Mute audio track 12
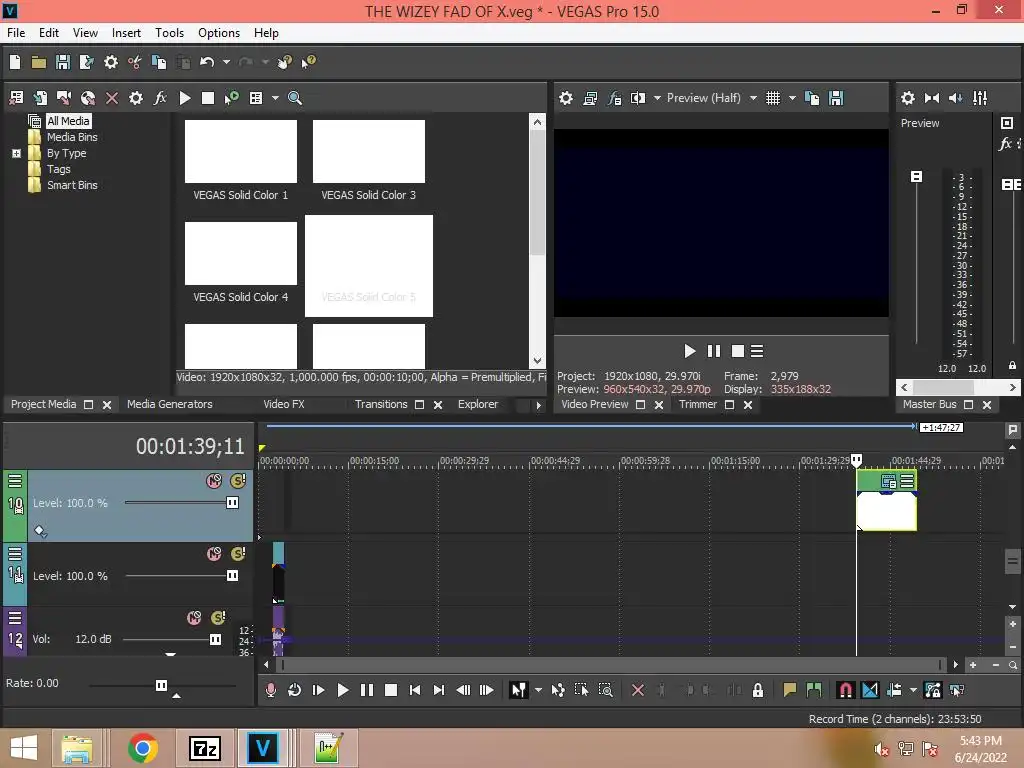The width and height of the screenshot is (1024, 768). point(194,618)
